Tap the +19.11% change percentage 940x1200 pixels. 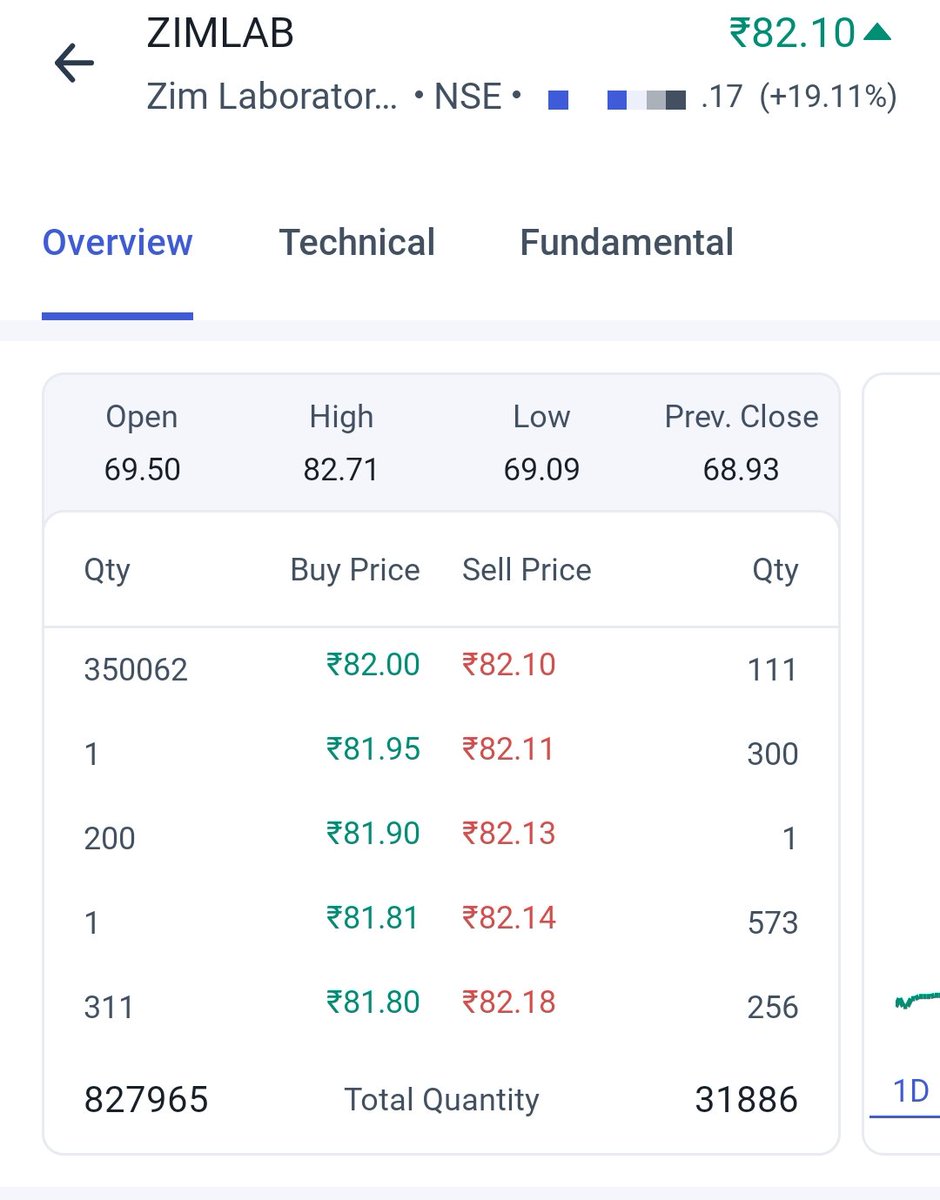pos(828,97)
